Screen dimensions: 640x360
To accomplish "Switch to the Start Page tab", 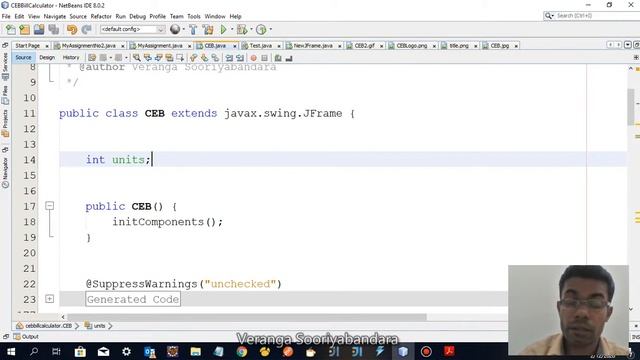I will 27,46.
